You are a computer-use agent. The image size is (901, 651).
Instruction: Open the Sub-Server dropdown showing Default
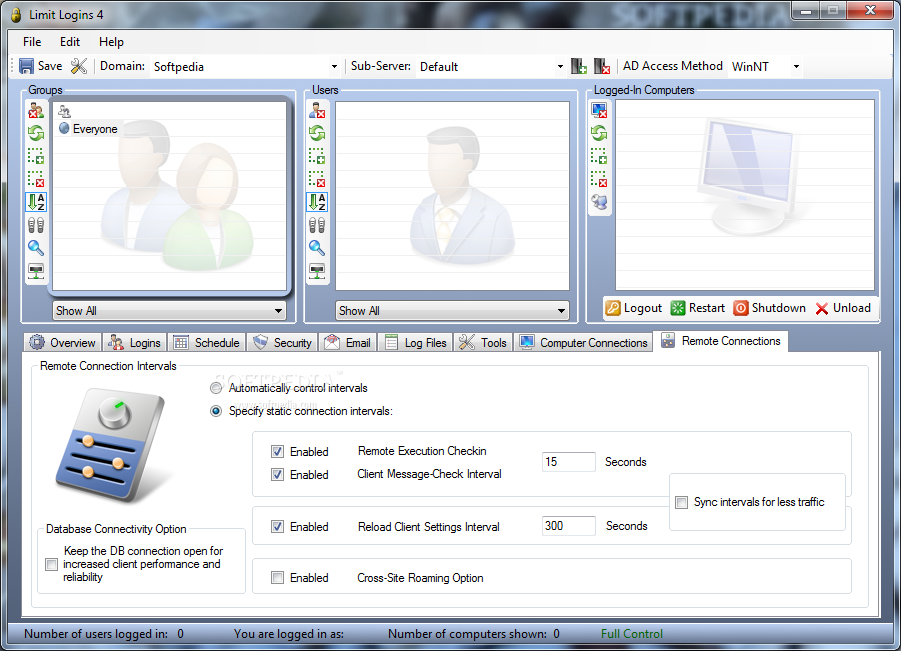[x=491, y=67]
